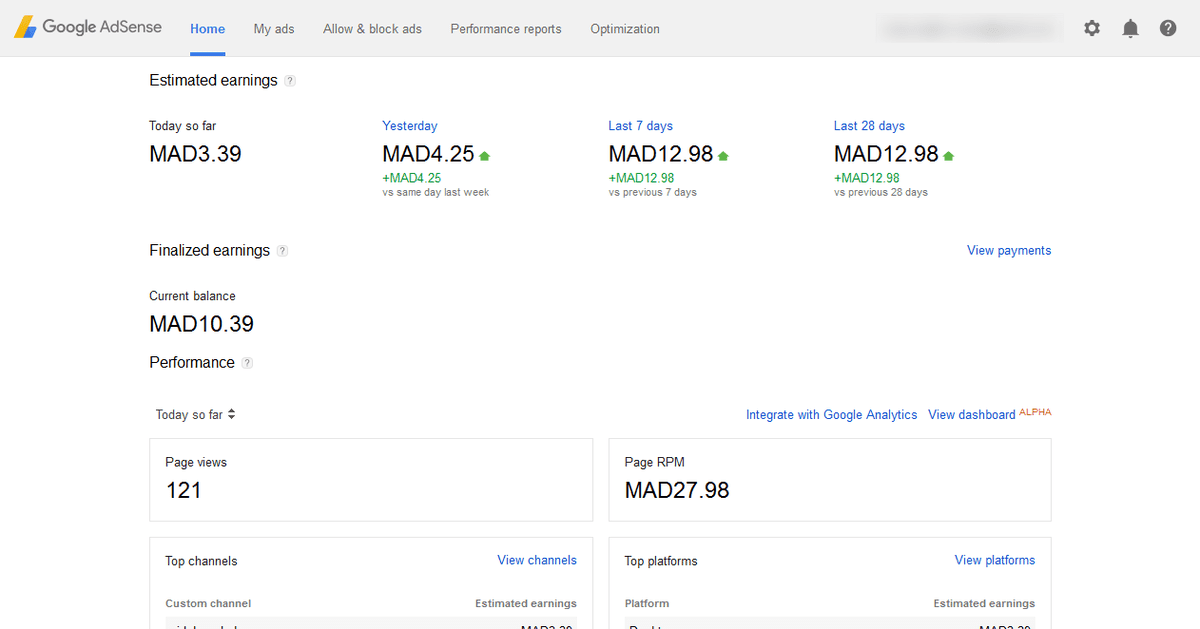This screenshot has height=629, width=1200.
Task: Click the help question mark icon in header
Action: 1168,29
